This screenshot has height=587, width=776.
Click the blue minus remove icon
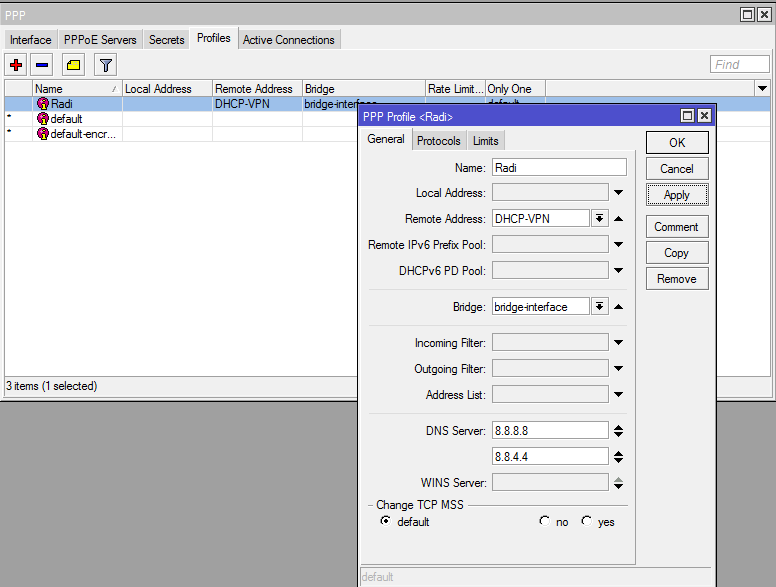click(42, 65)
